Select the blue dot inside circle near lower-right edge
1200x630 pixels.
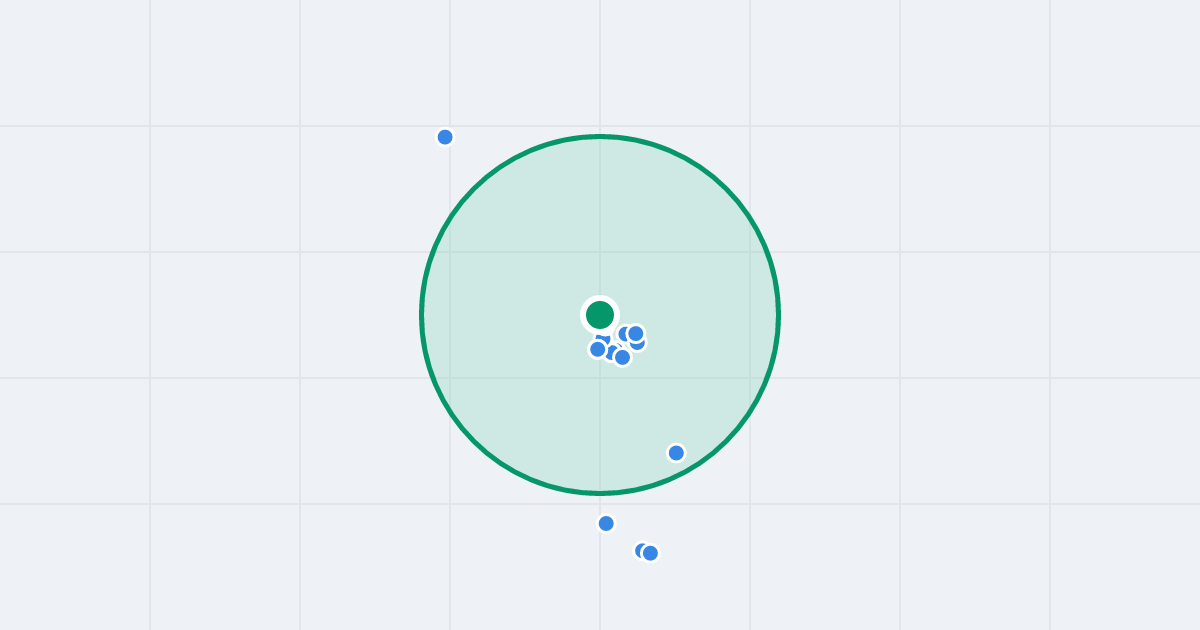(x=676, y=453)
